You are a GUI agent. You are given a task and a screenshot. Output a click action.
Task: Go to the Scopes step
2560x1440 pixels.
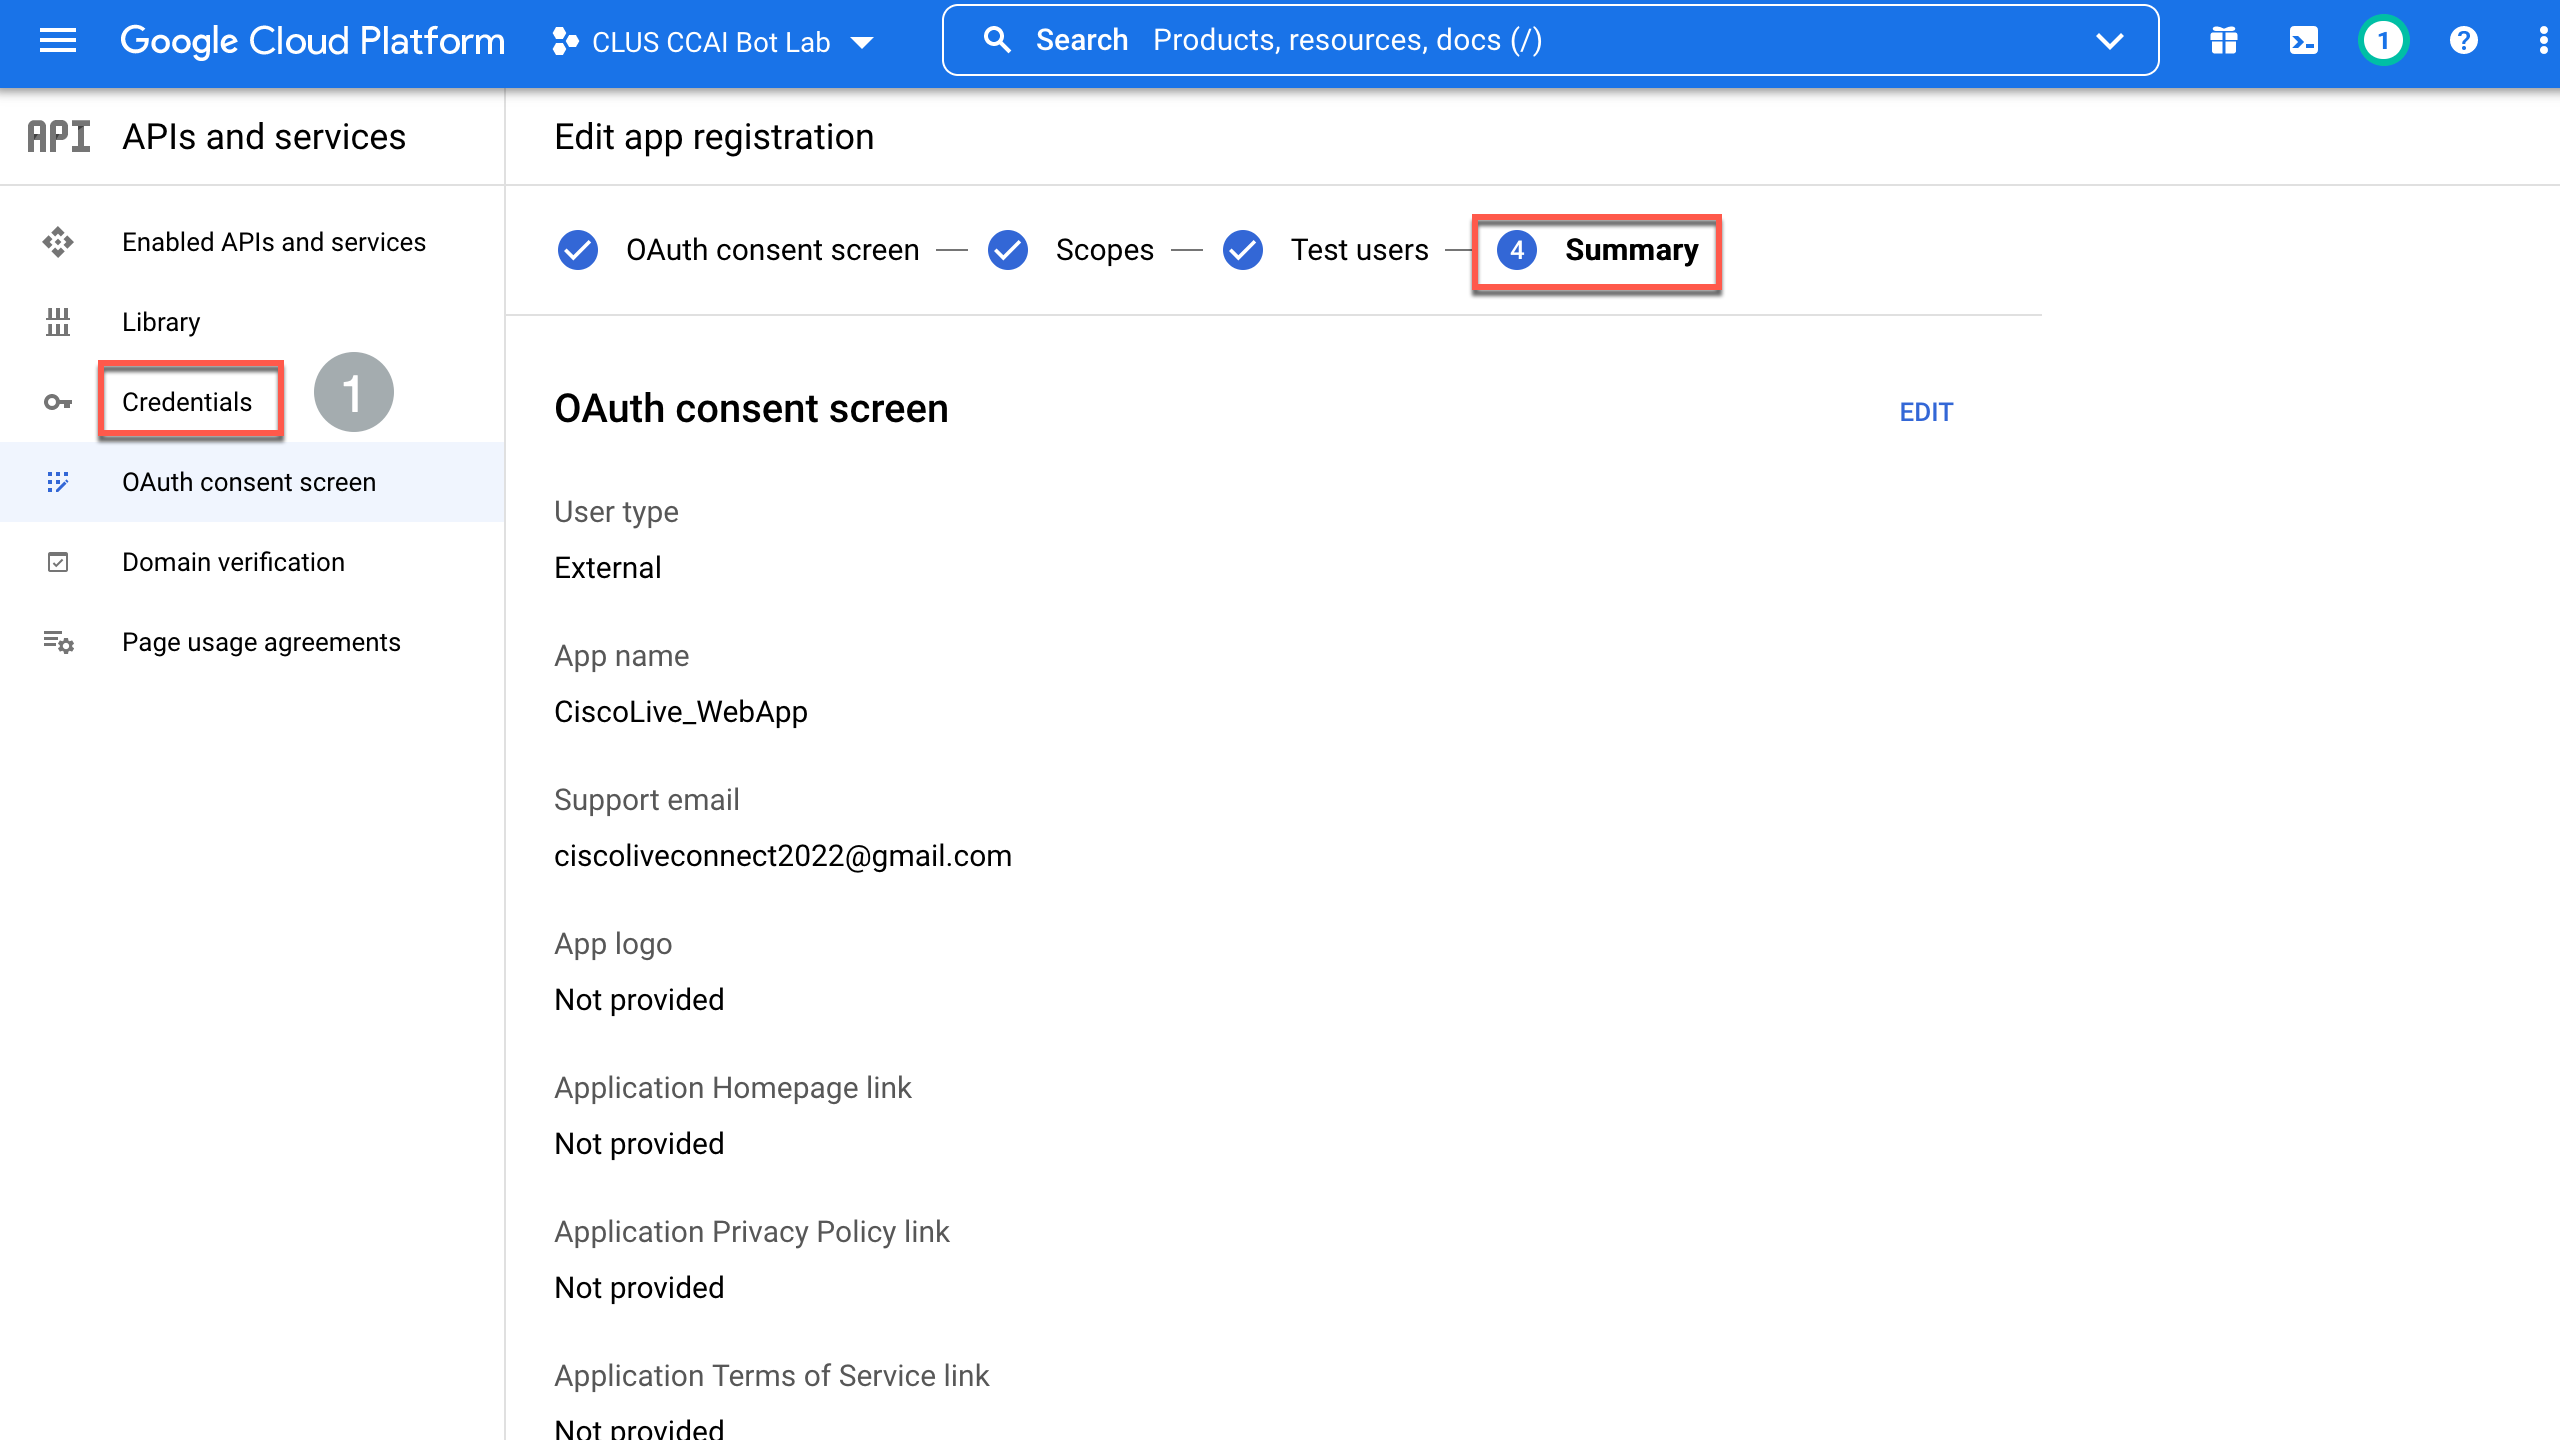tap(1104, 250)
